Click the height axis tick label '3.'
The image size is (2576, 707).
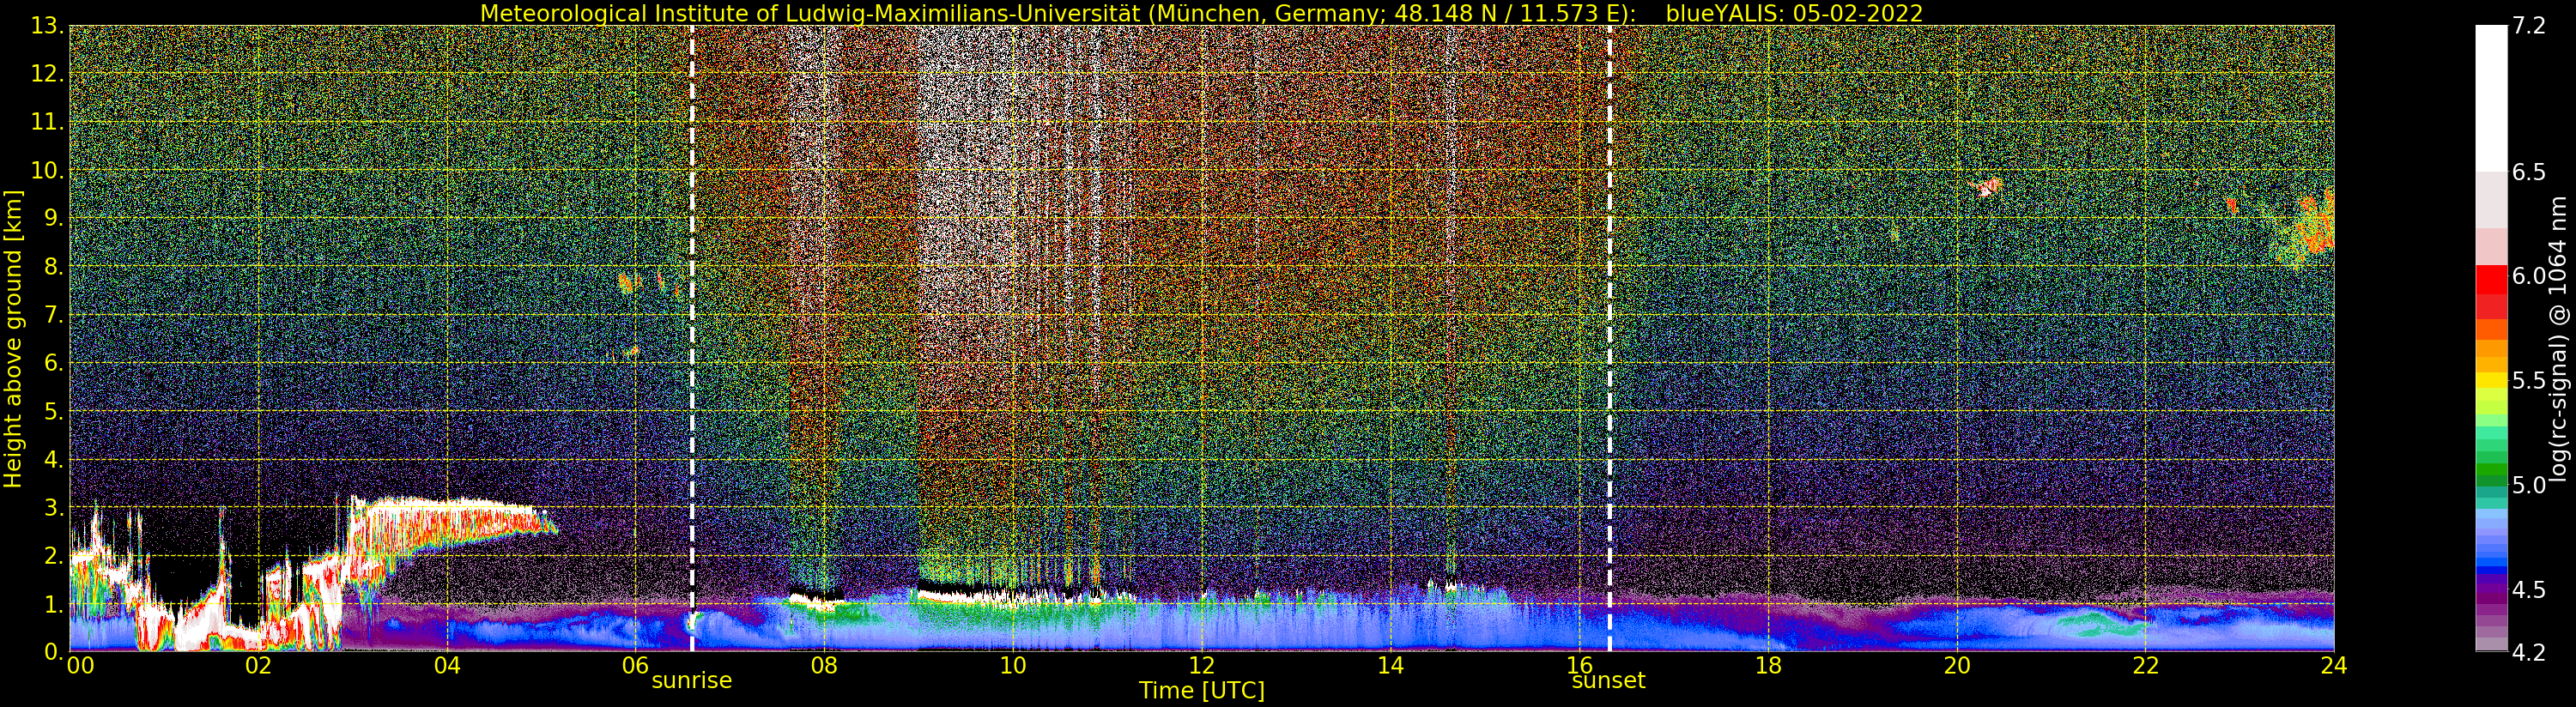point(54,507)
